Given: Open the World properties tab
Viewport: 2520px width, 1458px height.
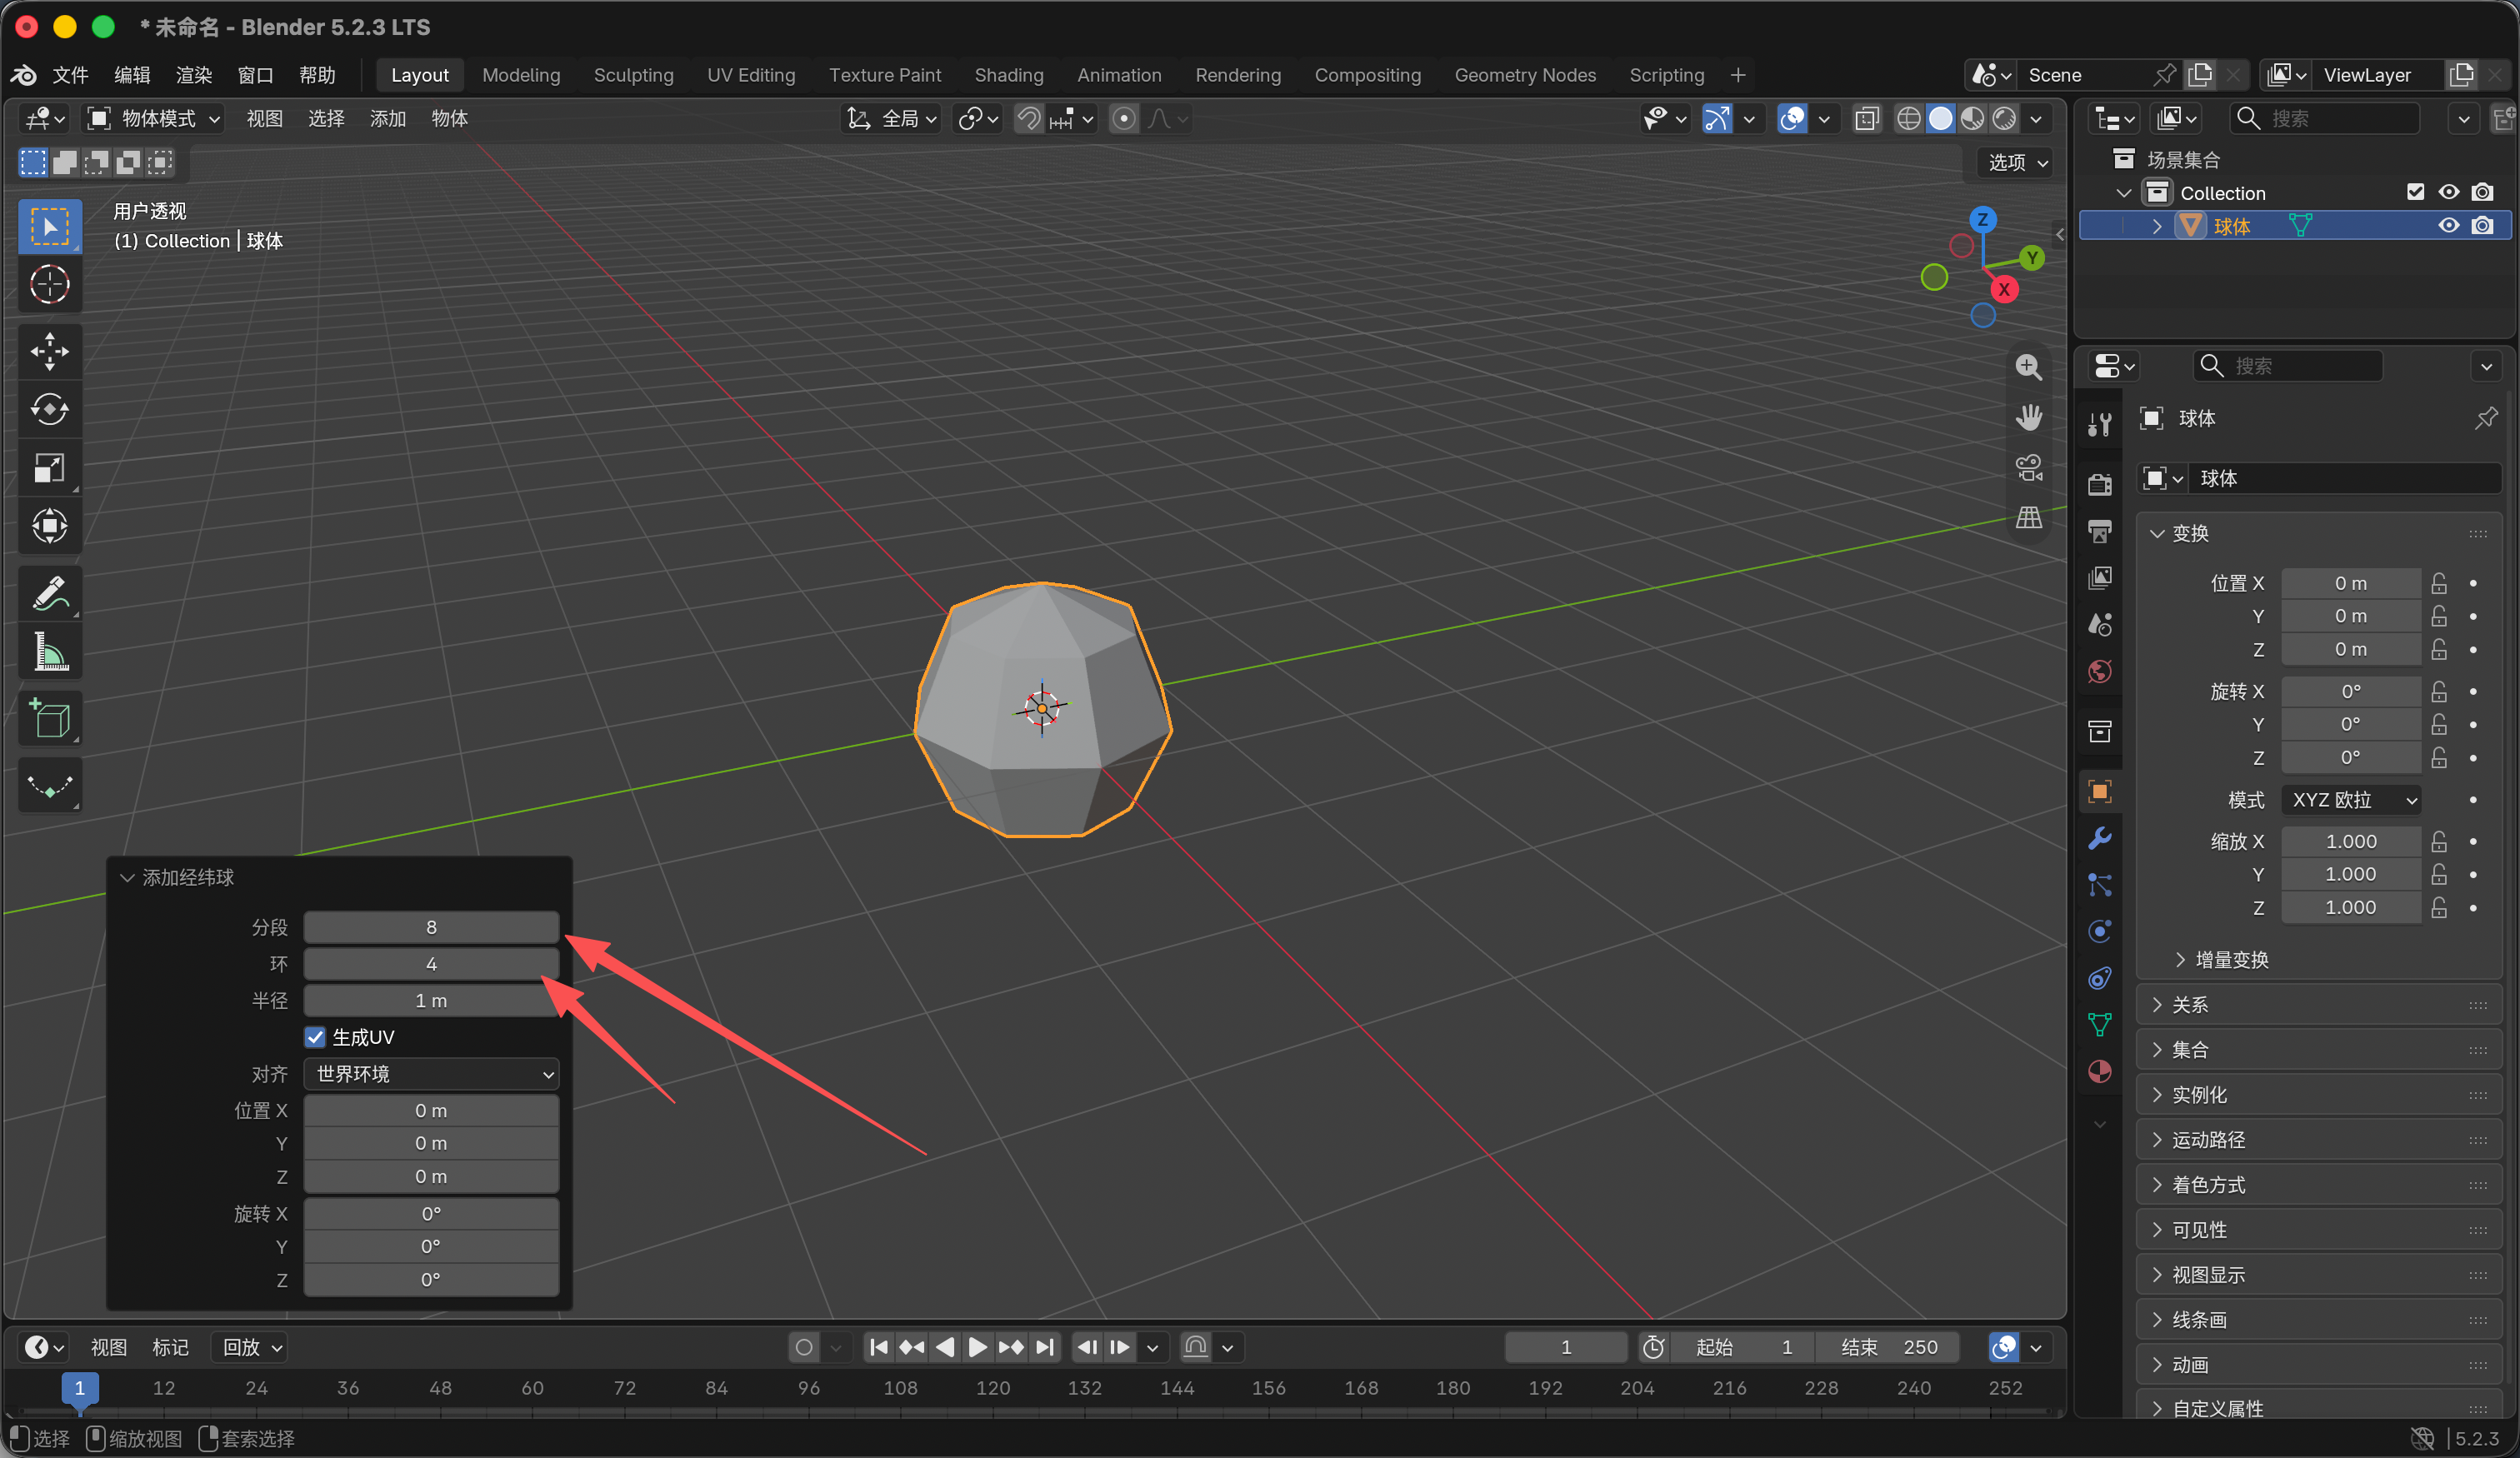Looking at the screenshot, I should (x=2099, y=671).
